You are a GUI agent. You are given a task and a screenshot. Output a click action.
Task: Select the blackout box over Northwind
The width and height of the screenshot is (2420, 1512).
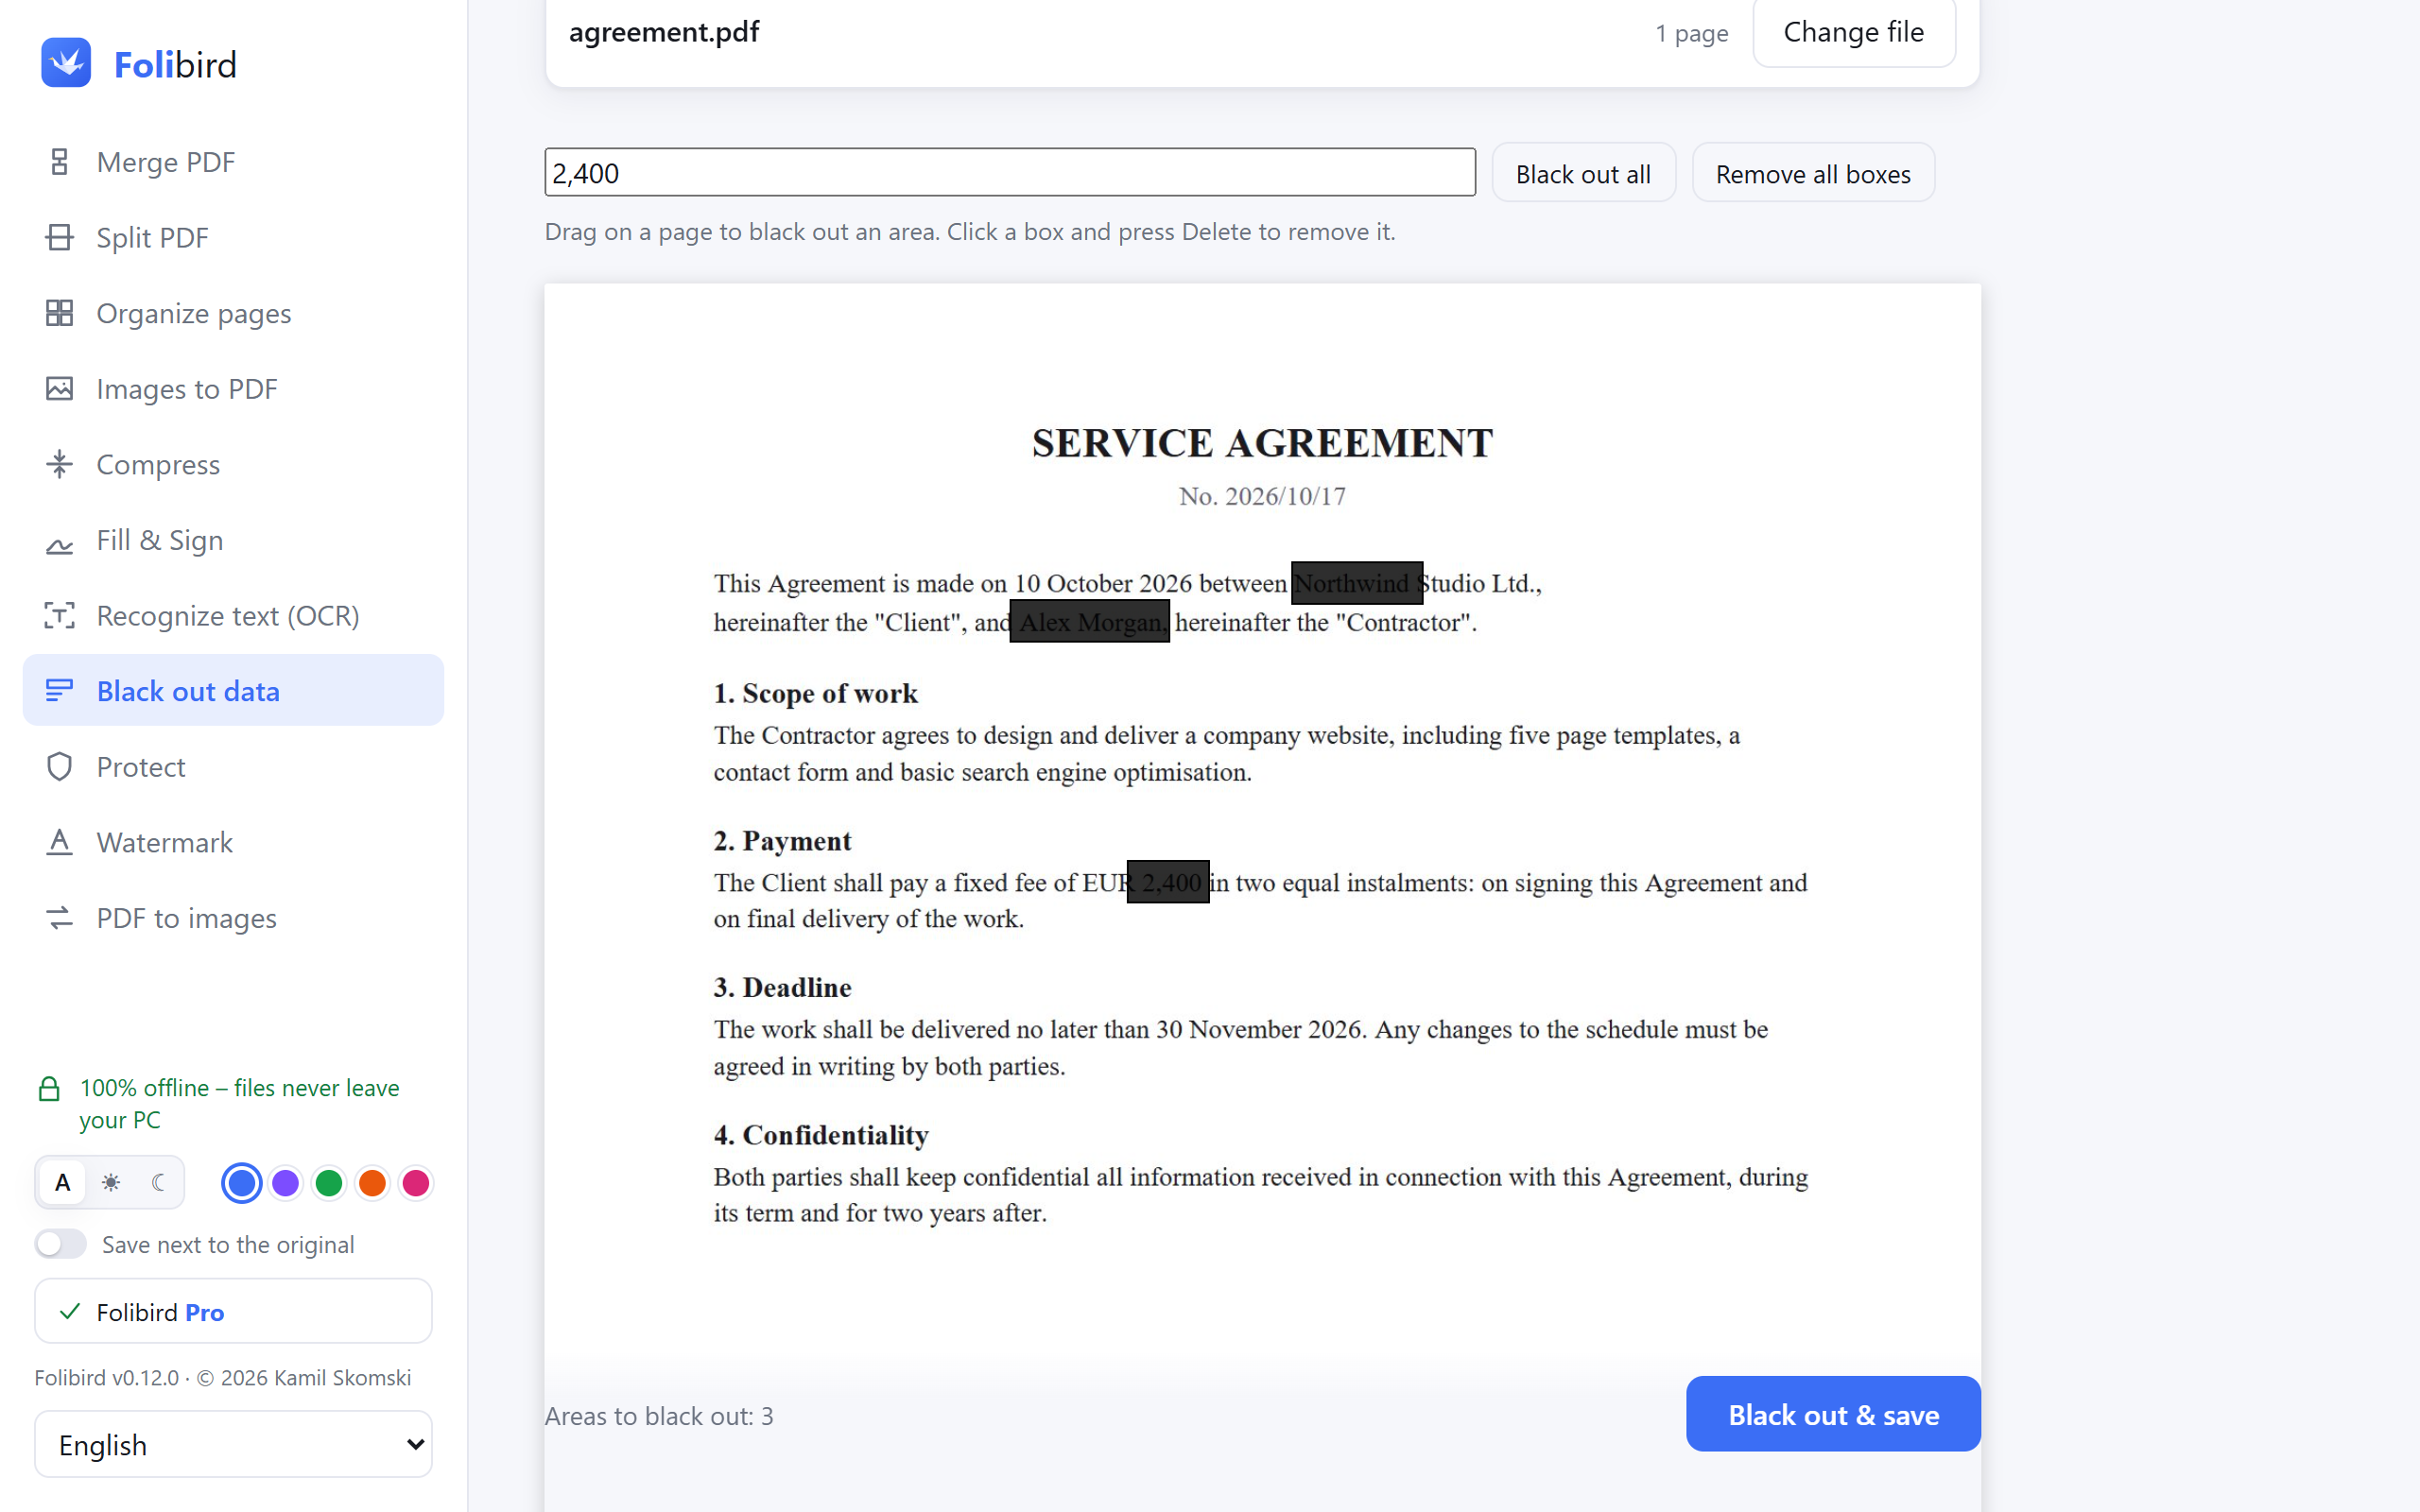tap(1357, 583)
